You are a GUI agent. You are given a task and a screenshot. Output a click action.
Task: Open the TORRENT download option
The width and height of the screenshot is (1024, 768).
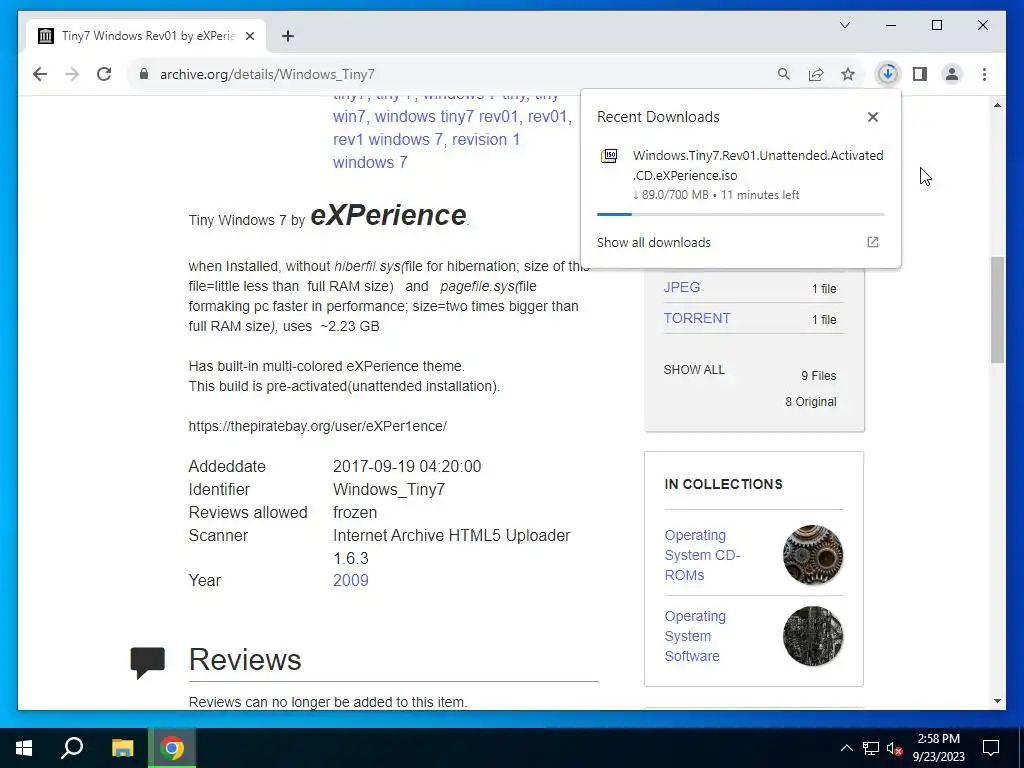[x=697, y=318]
